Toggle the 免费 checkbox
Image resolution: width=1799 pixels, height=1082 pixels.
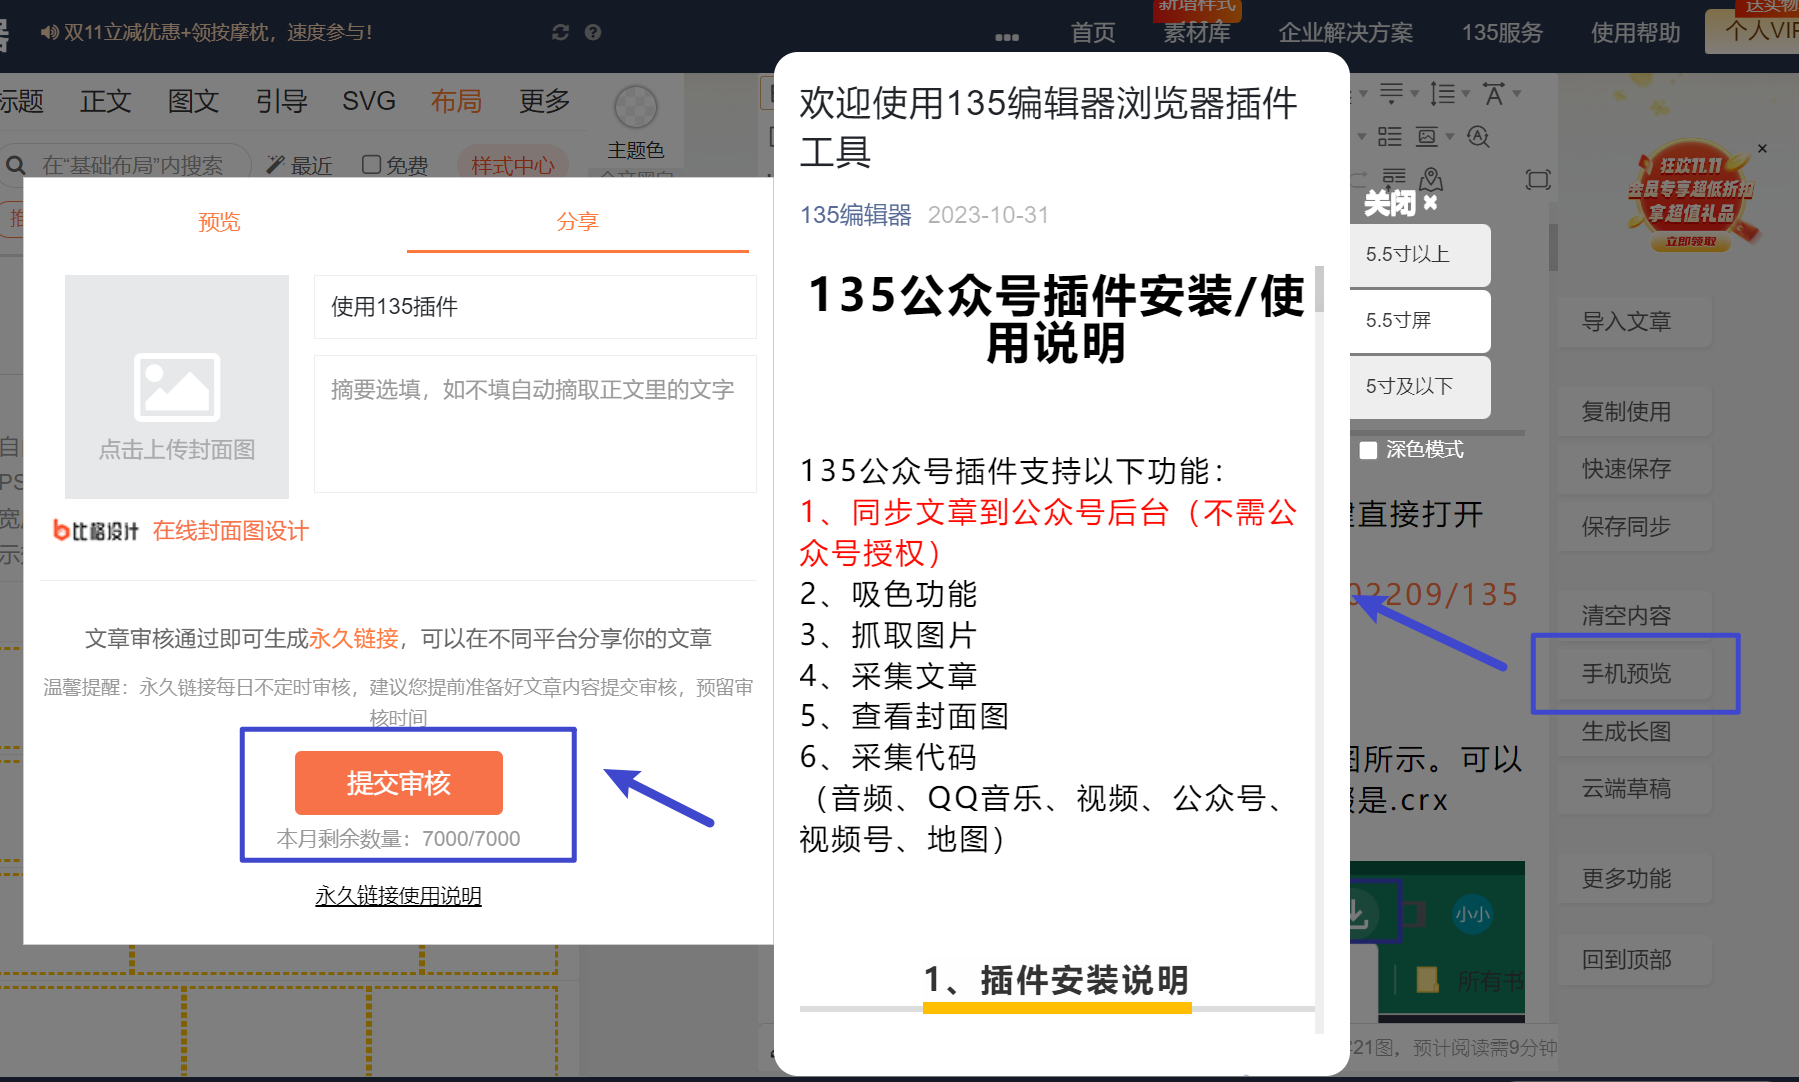click(371, 164)
